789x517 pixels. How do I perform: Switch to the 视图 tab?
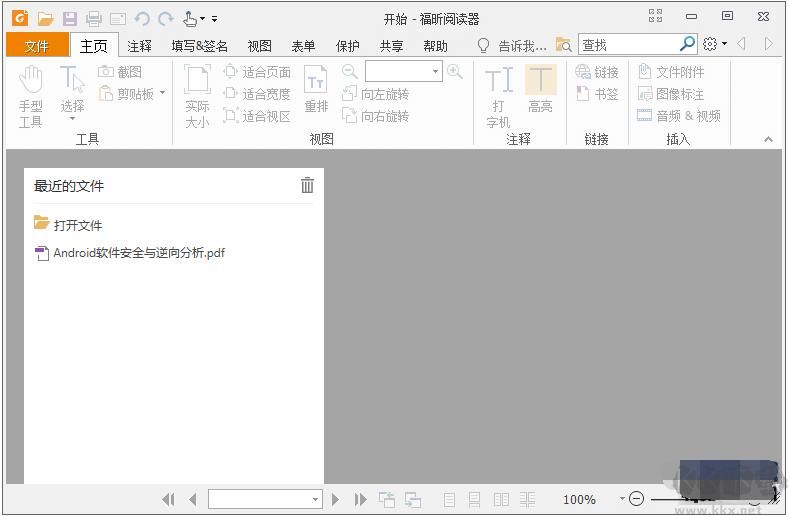click(260, 46)
